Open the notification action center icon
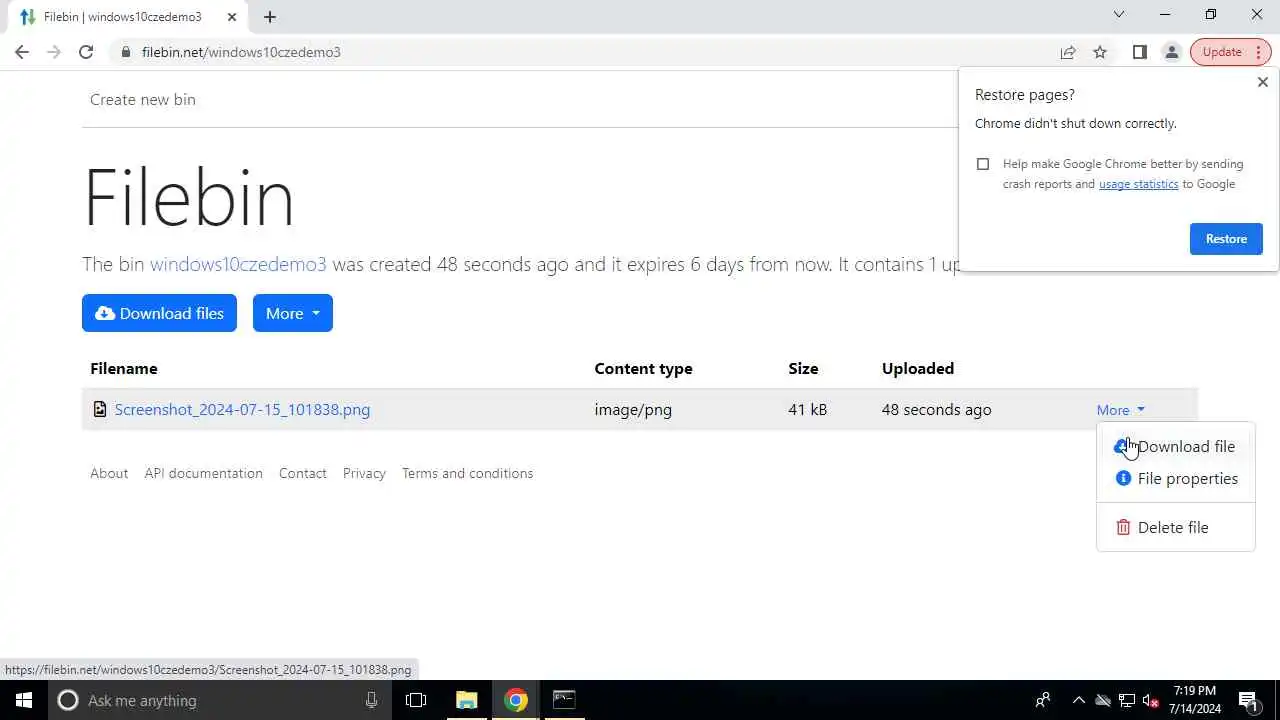 point(1248,700)
